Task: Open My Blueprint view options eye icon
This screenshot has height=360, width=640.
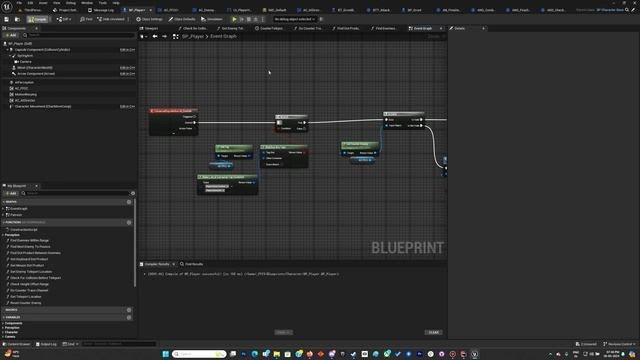Action: [133, 193]
